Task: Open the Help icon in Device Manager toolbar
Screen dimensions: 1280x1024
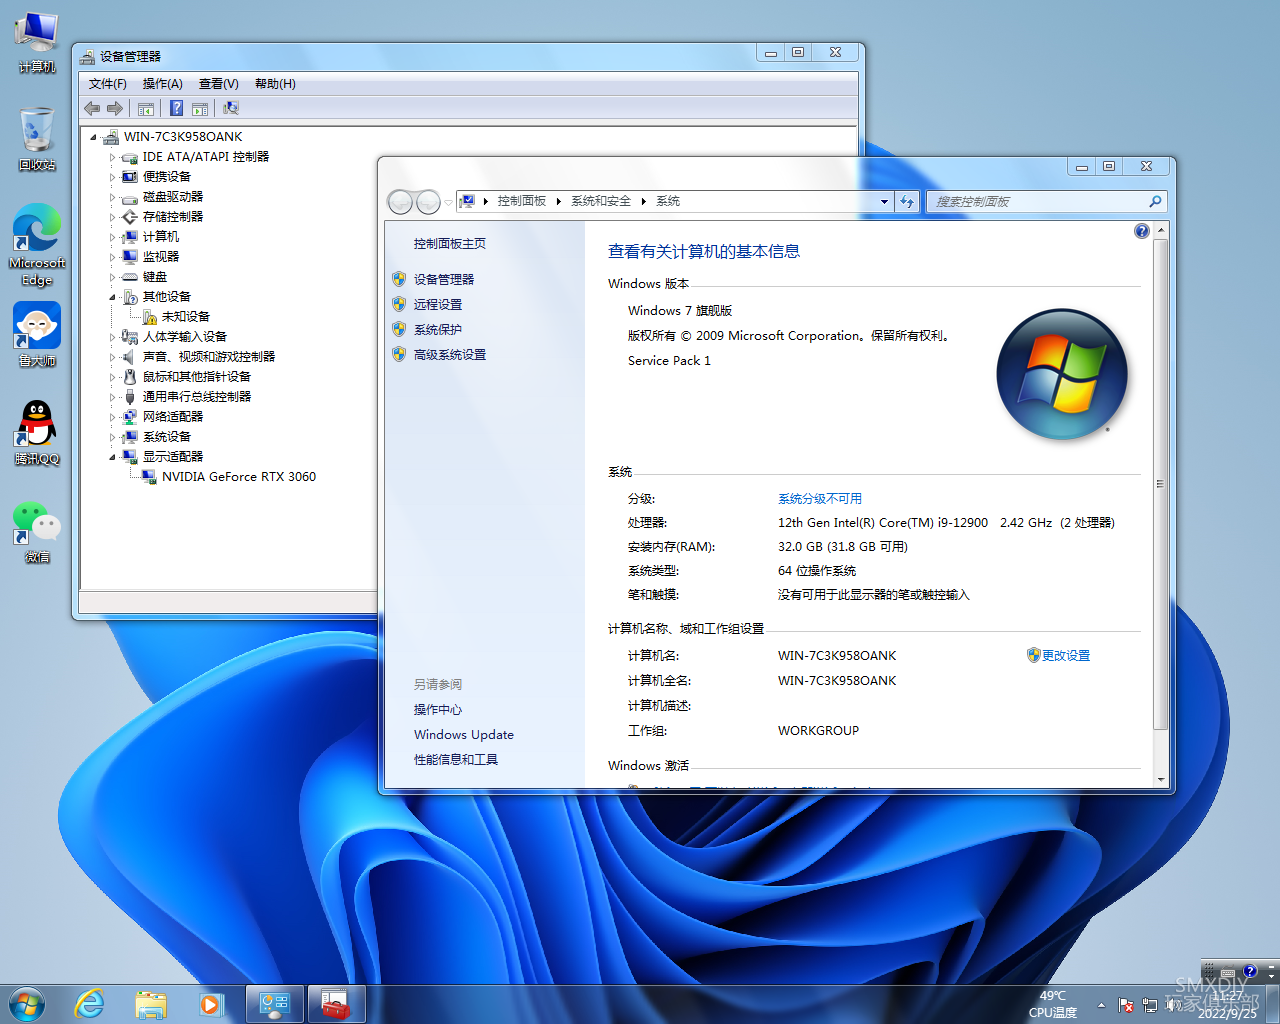Action: point(176,108)
